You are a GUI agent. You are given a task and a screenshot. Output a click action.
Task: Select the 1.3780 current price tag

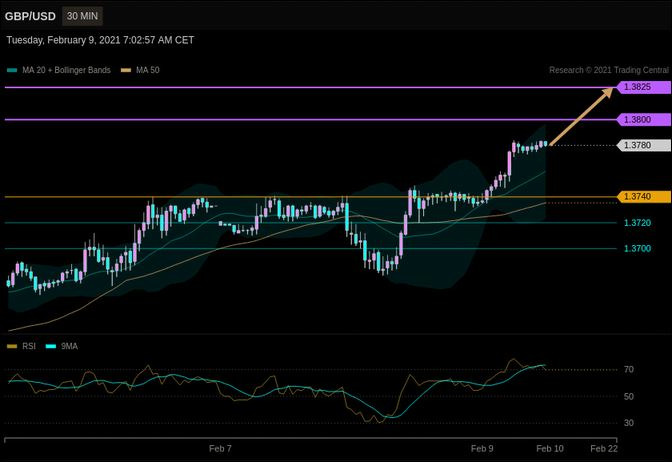click(x=644, y=145)
